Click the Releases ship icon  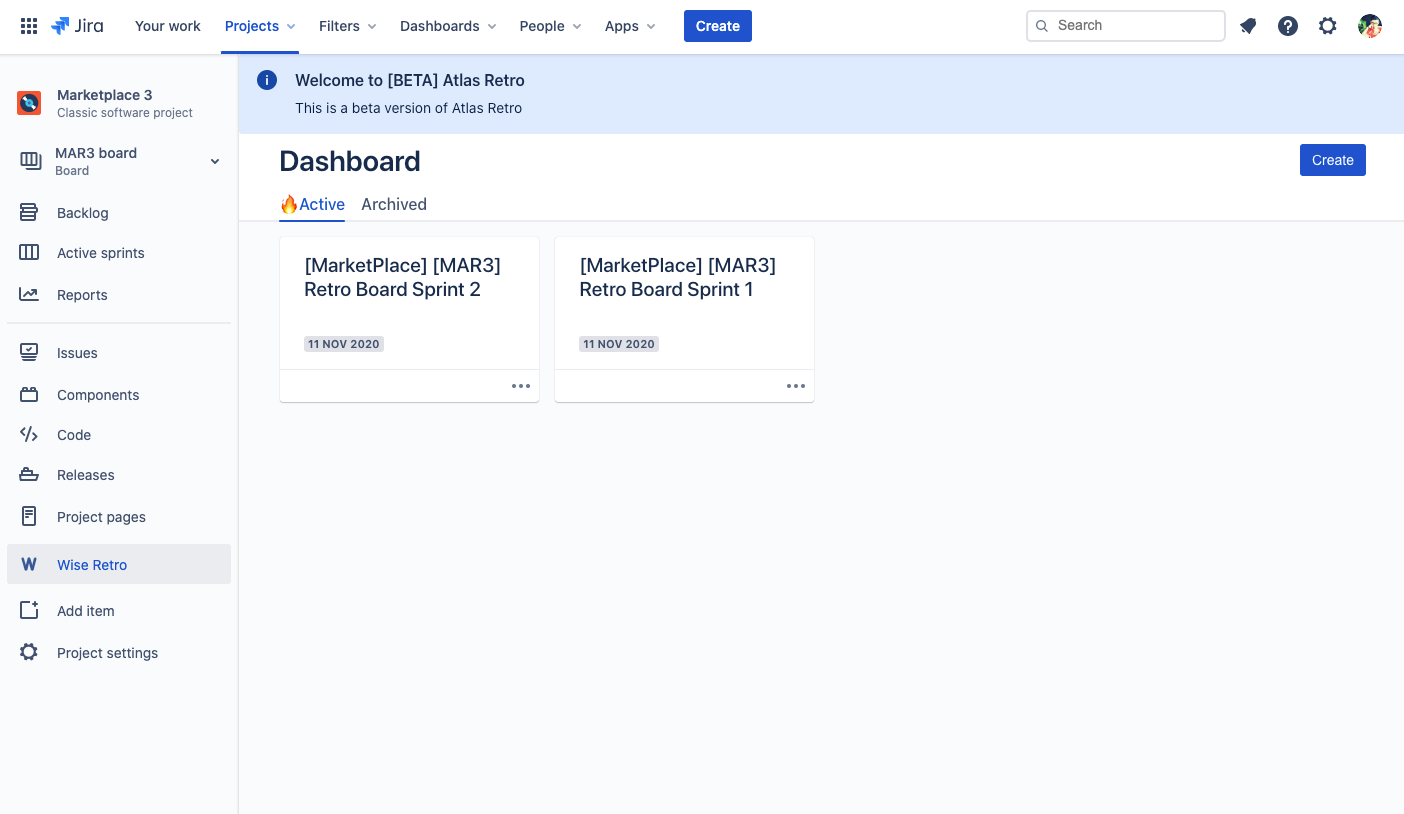coord(29,474)
